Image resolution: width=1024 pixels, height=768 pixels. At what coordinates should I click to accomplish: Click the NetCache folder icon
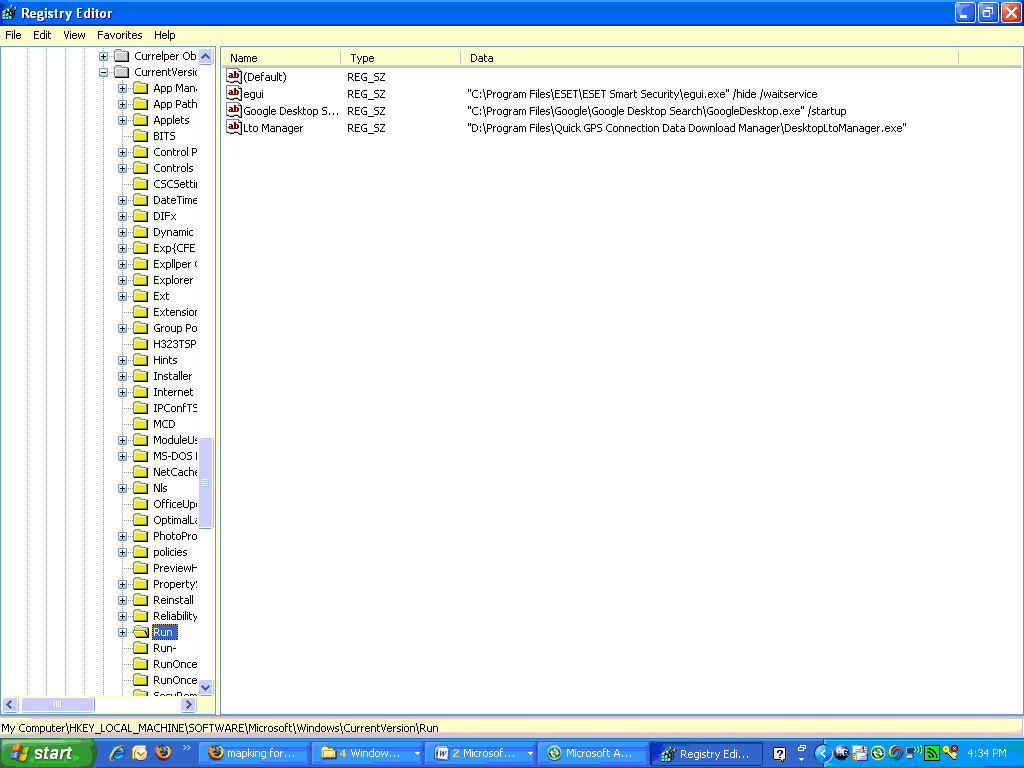coord(141,472)
